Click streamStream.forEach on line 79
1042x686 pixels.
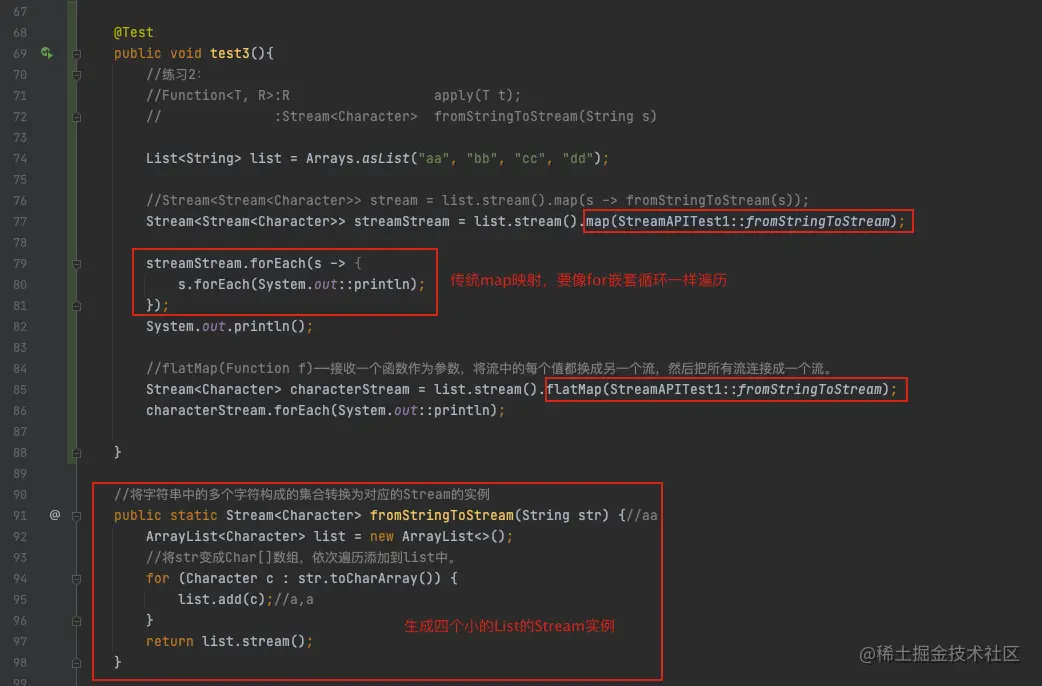(225, 263)
